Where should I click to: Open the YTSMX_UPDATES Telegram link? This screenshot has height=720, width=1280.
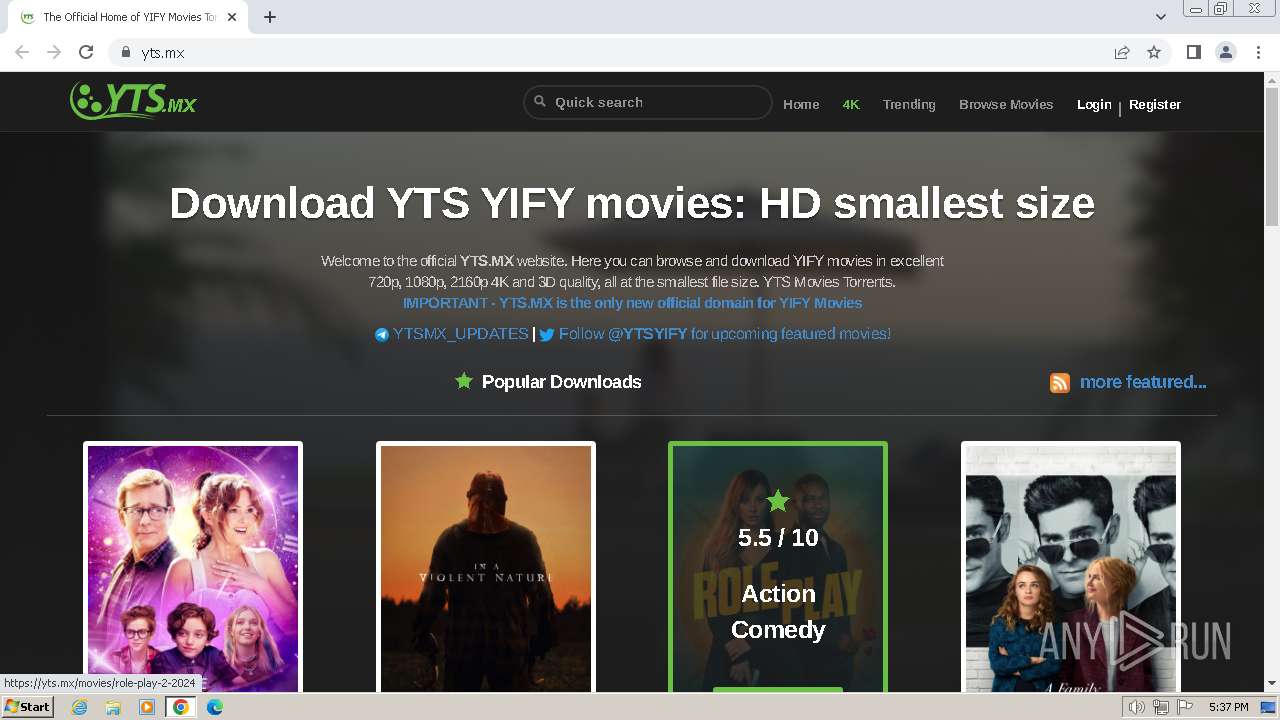[x=460, y=334]
